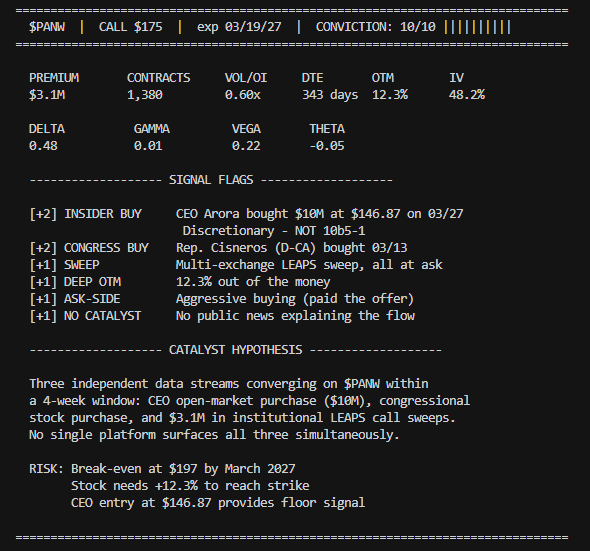Select the 1,380 contracts value
Screen dimensions: 590x551
pyautogui.click(x=144, y=95)
